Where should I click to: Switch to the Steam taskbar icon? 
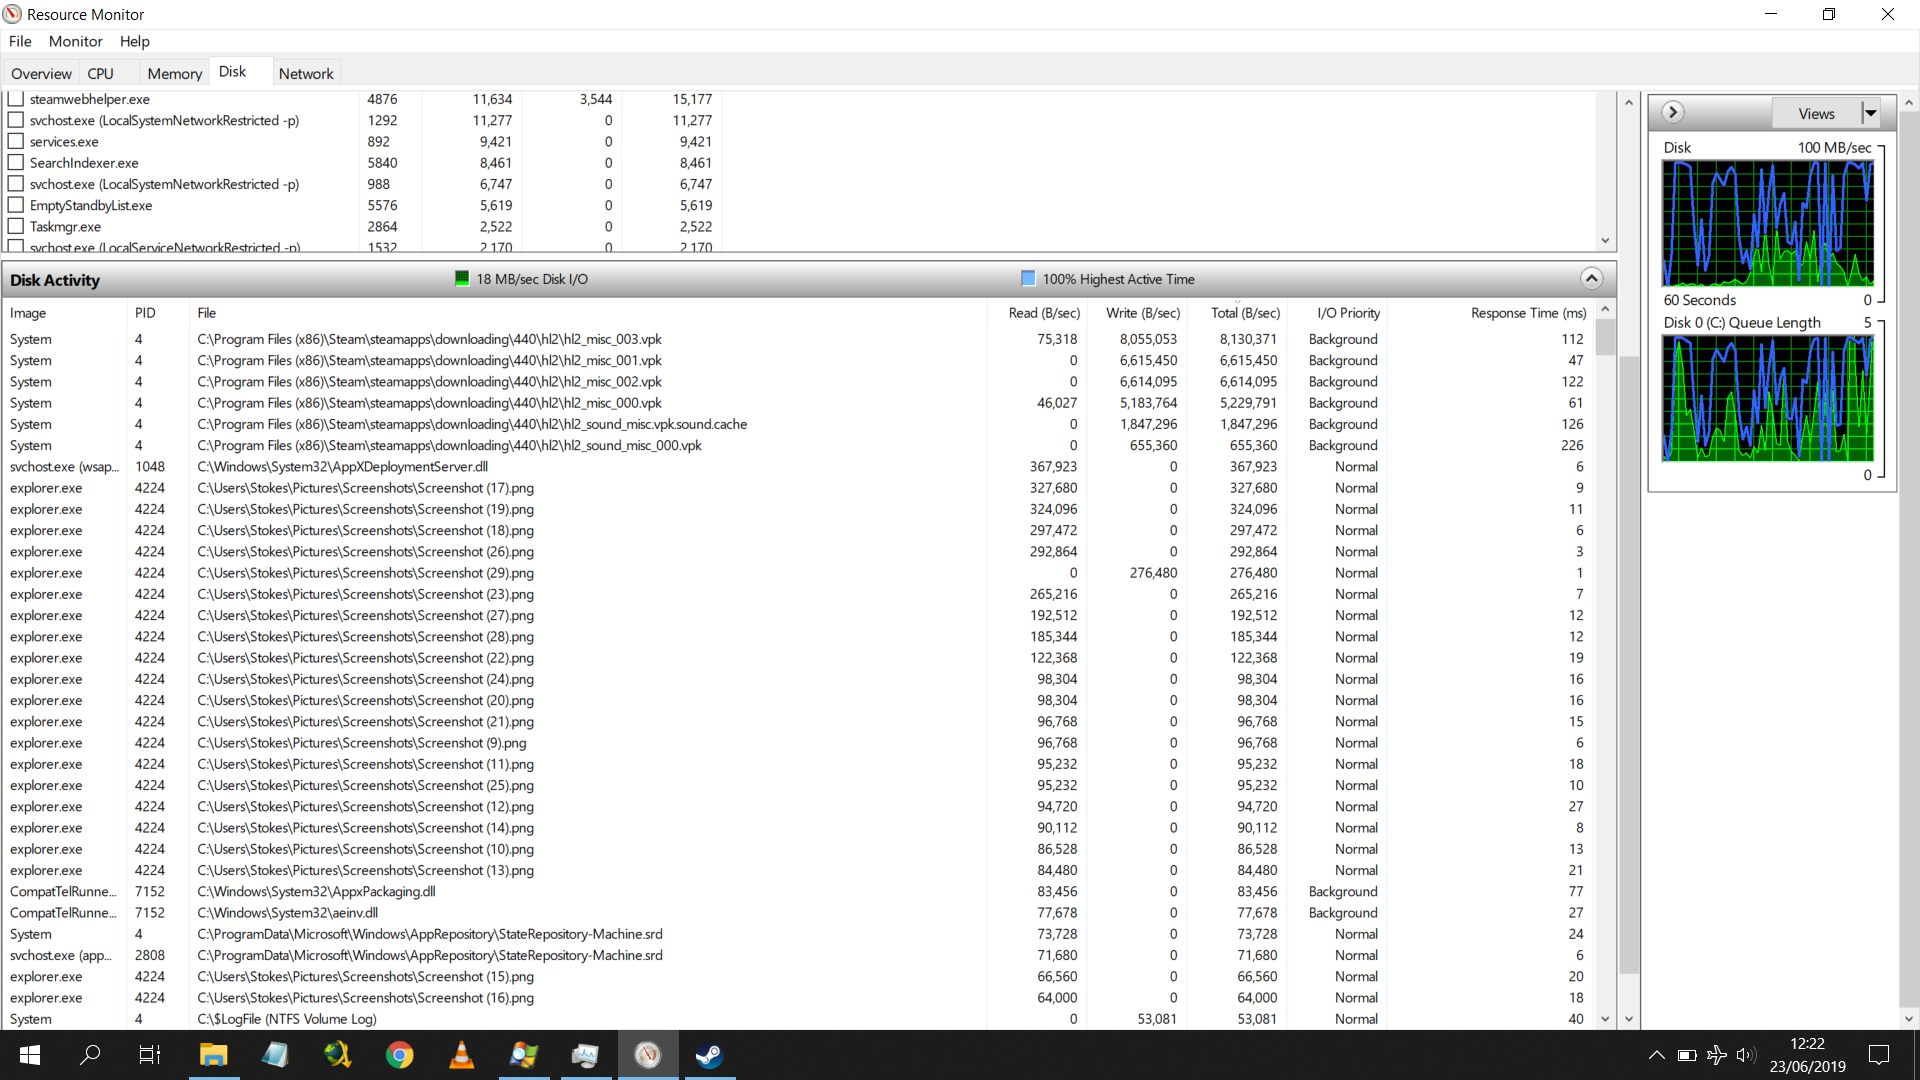(x=709, y=1055)
